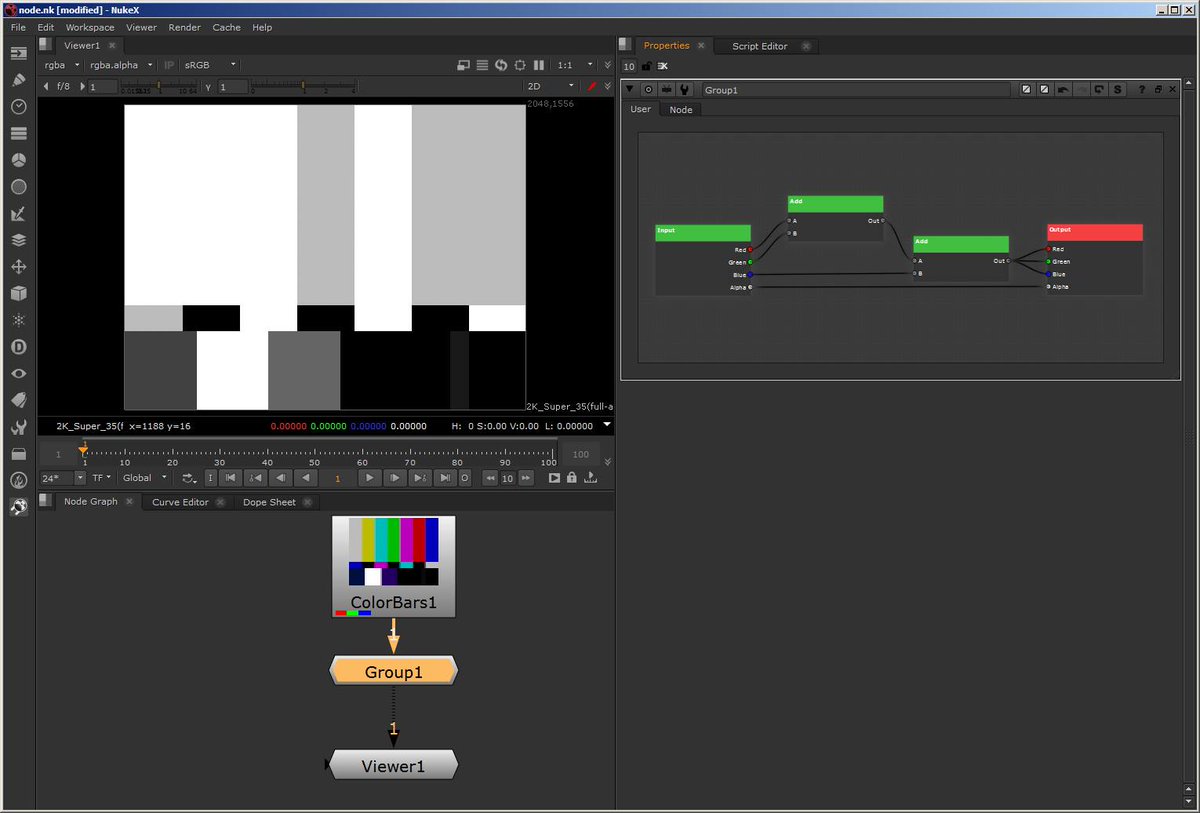Toggle the IP input process button
The height and width of the screenshot is (813, 1200).
169,65
